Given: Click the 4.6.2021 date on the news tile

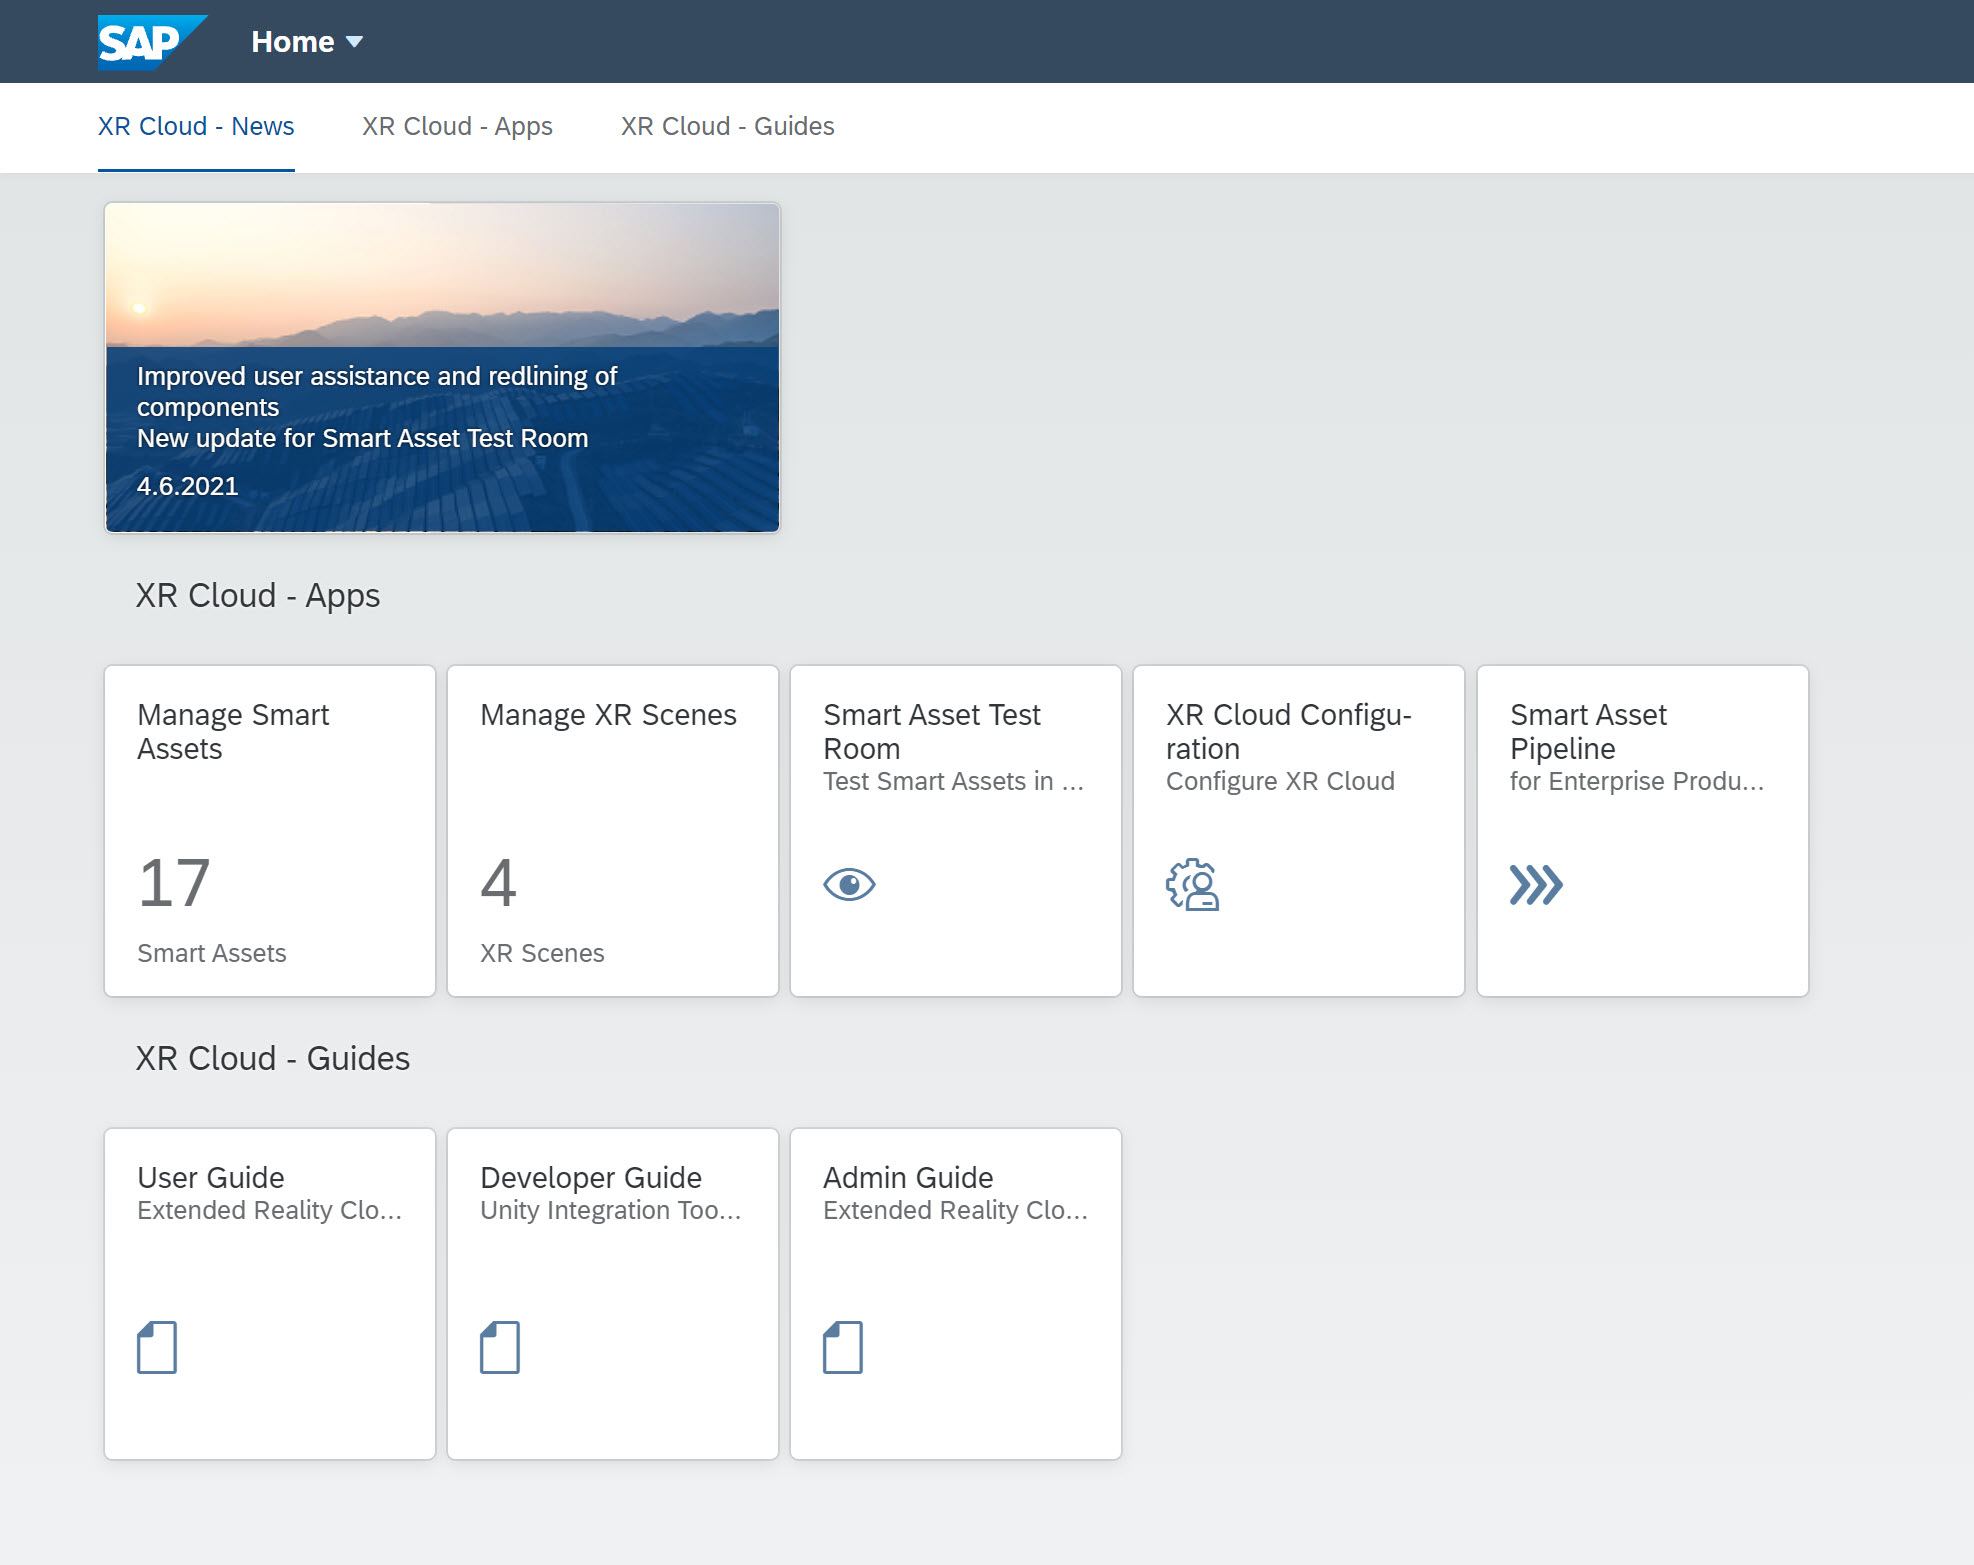Looking at the screenshot, I should (x=187, y=486).
